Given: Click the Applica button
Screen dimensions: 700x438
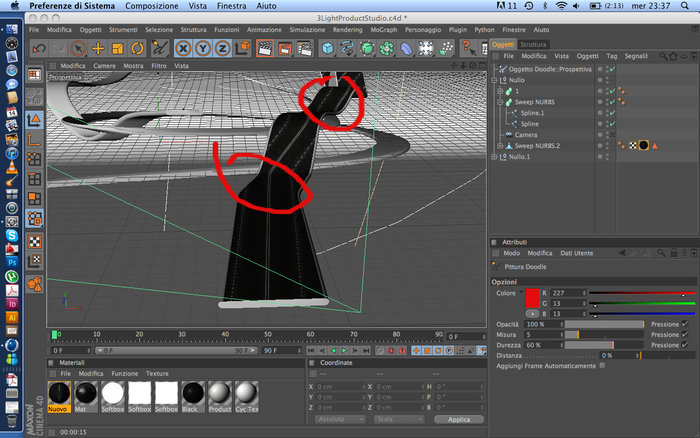Looking at the screenshot, I should click(x=459, y=419).
